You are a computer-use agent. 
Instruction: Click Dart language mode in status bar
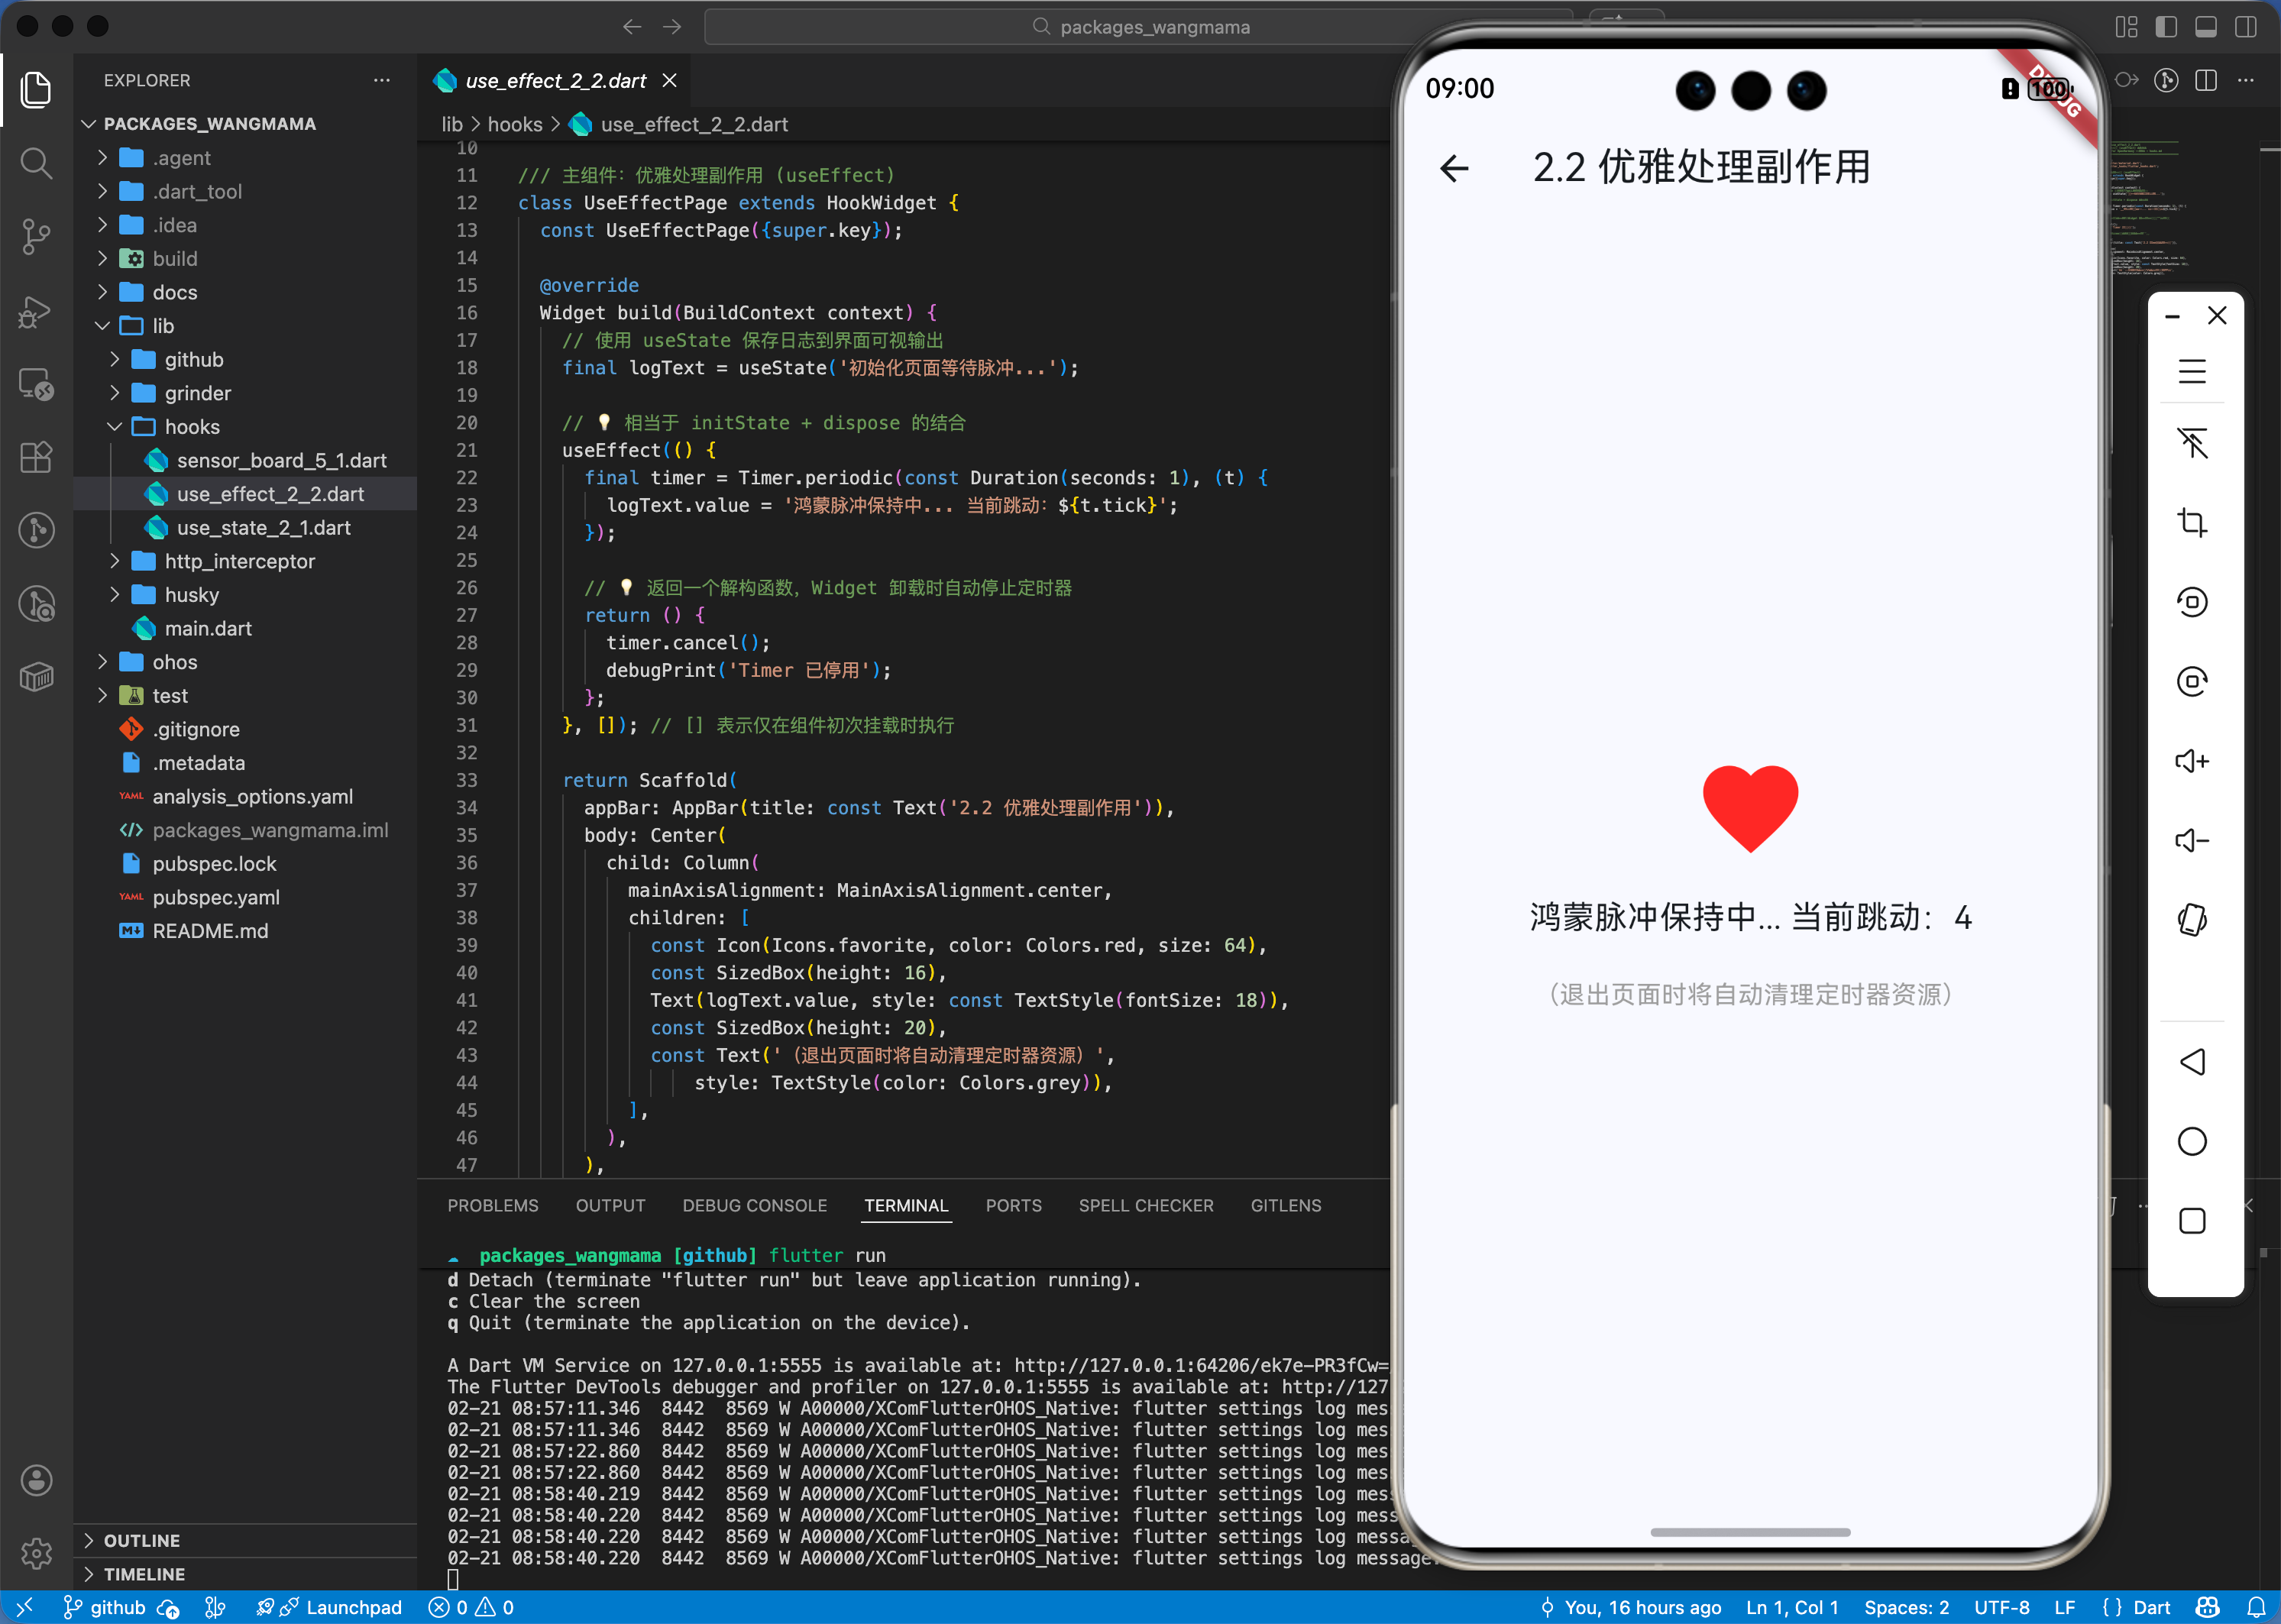[x=2150, y=1607]
